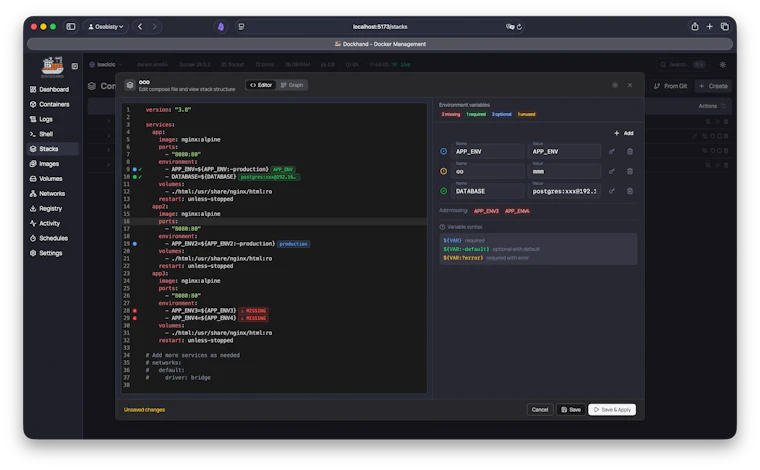Viewport: 760px width, 470px height.
Task: Open a new browser tab
Action: 710,27
